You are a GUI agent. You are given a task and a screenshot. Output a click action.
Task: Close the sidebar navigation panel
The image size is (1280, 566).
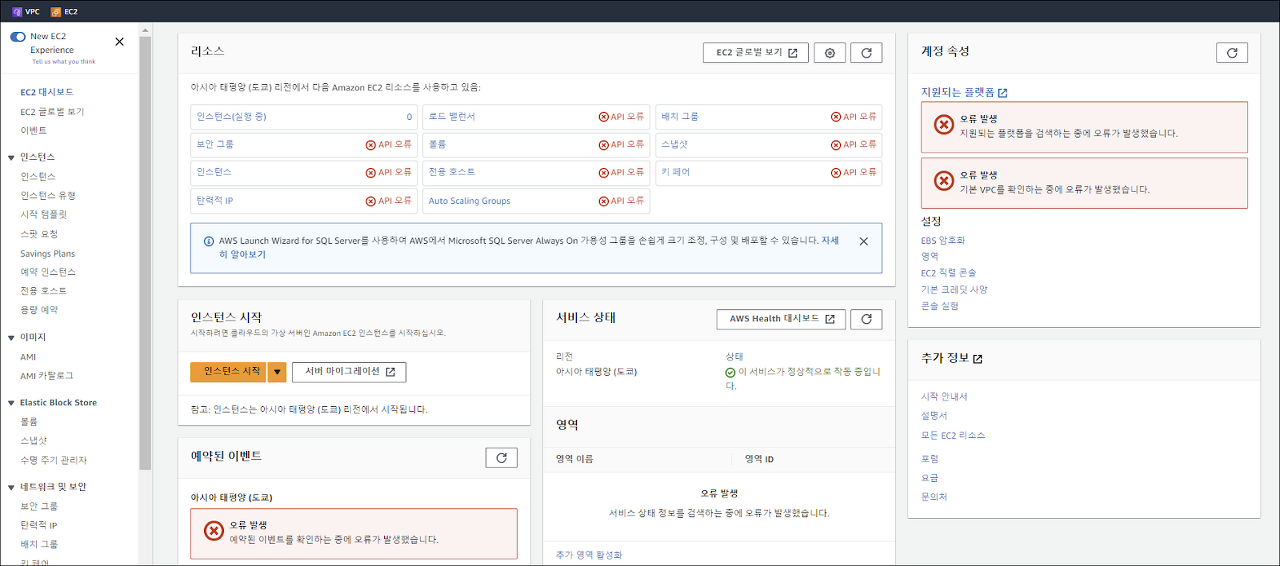coord(120,42)
